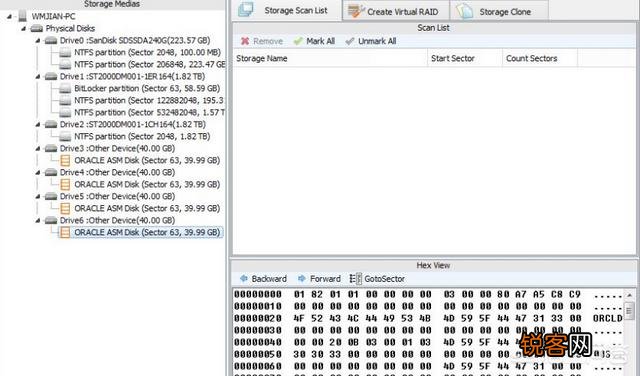Collapse the Drive2 ST2000DM001-1CH164 node
The image size is (640, 376).
38,125
